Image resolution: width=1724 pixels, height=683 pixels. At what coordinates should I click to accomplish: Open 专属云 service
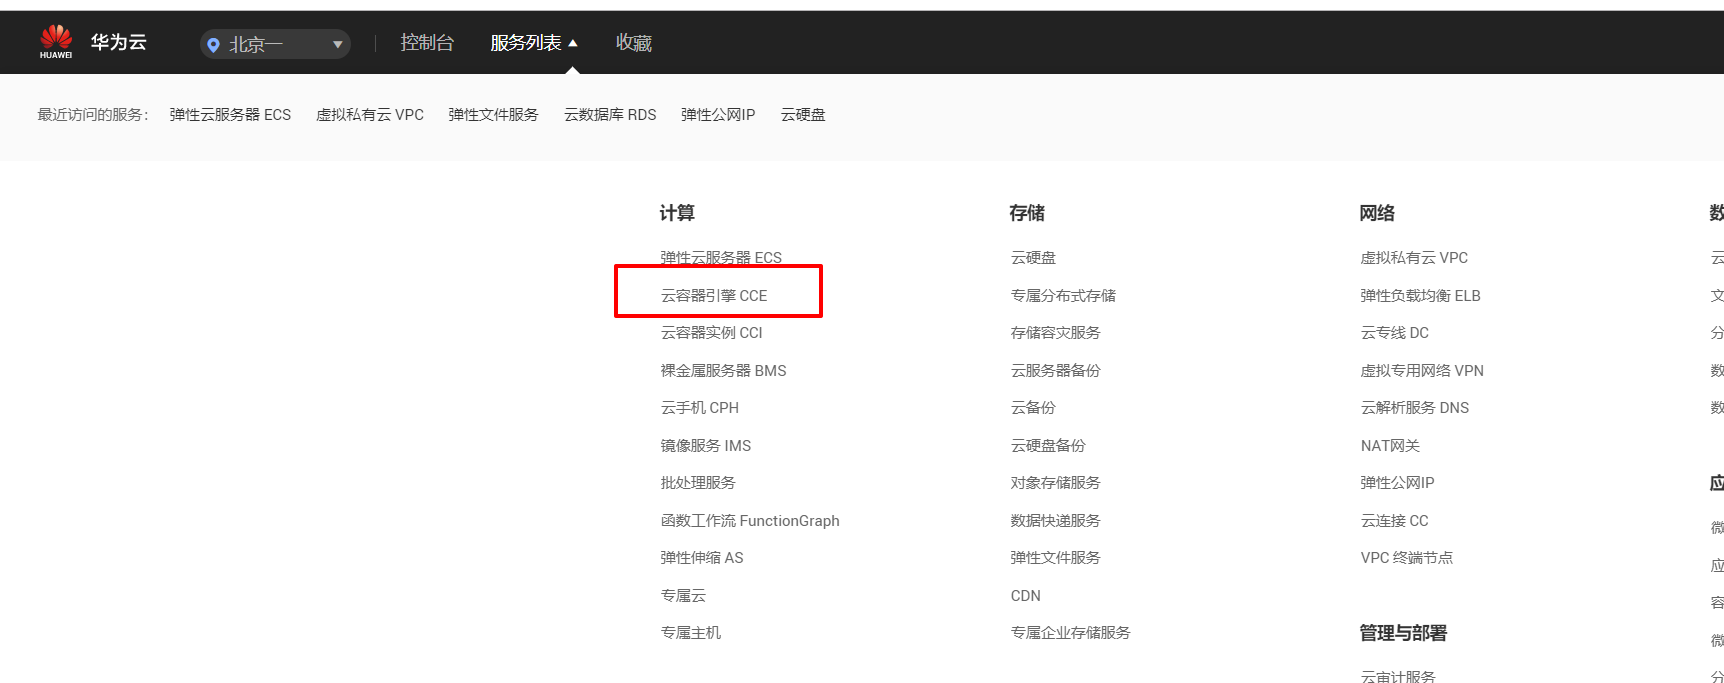click(x=683, y=596)
